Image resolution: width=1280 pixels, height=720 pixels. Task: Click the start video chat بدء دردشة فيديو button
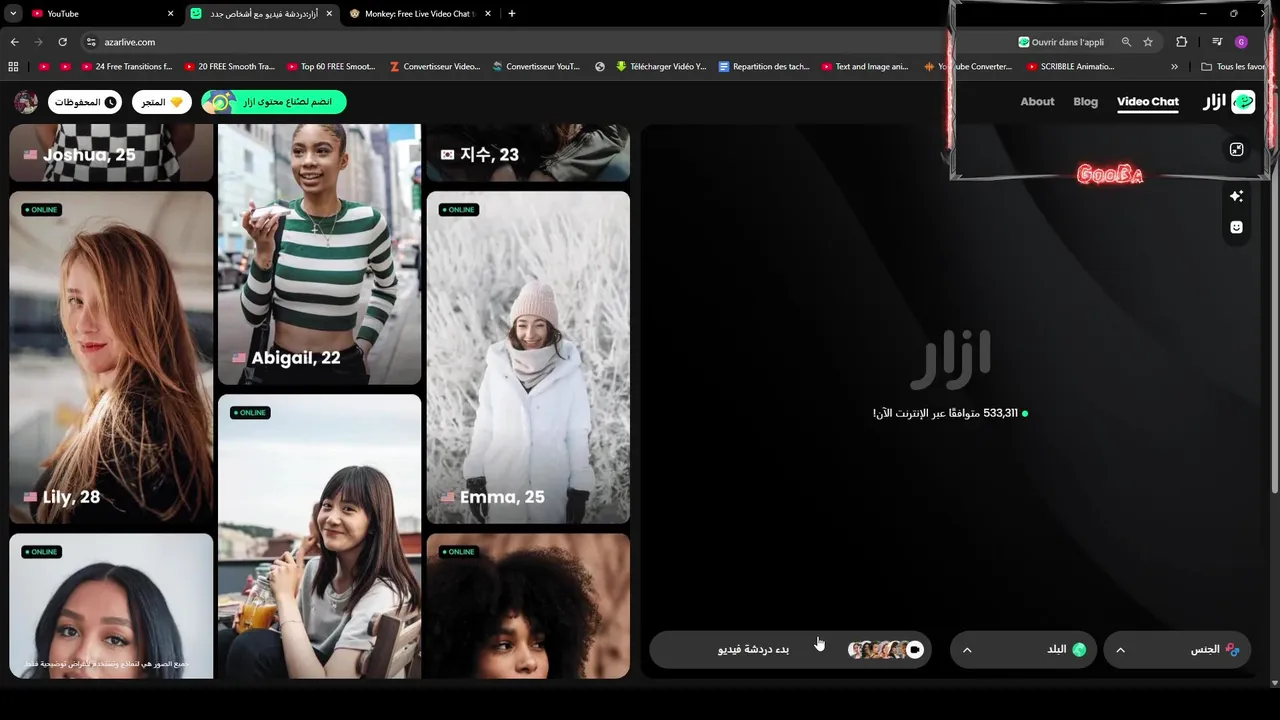pos(790,650)
